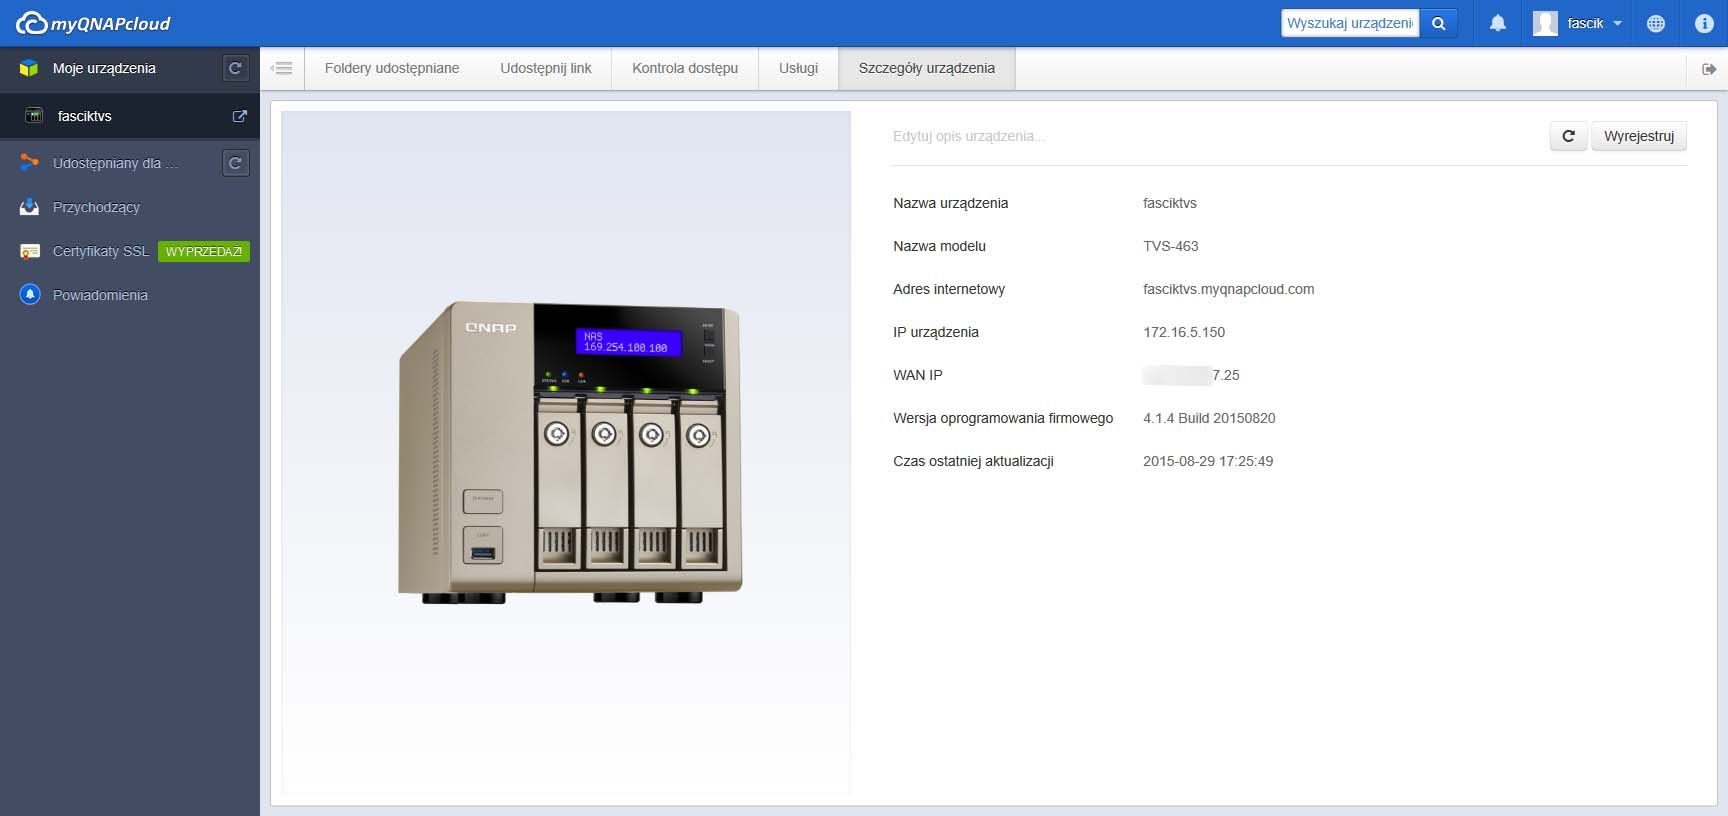Open the Kontrola dostępu tab

(x=685, y=68)
